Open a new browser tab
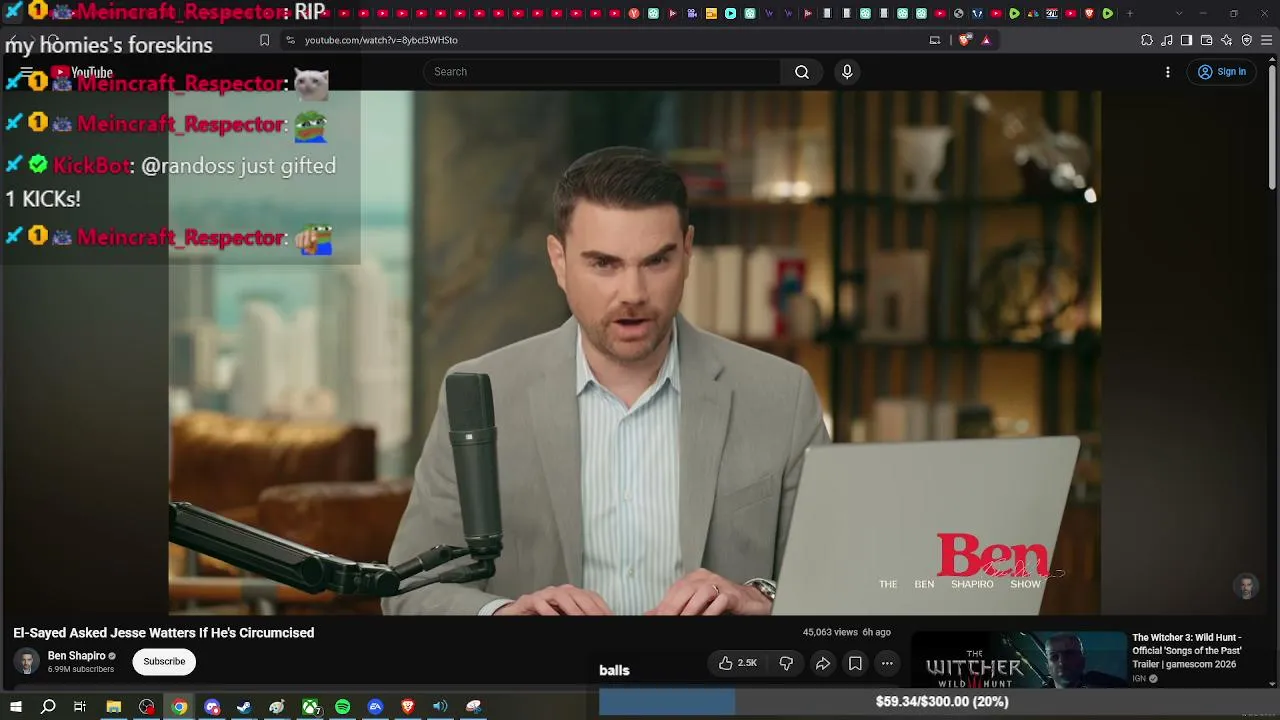The width and height of the screenshot is (1280, 720). click(1130, 13)
